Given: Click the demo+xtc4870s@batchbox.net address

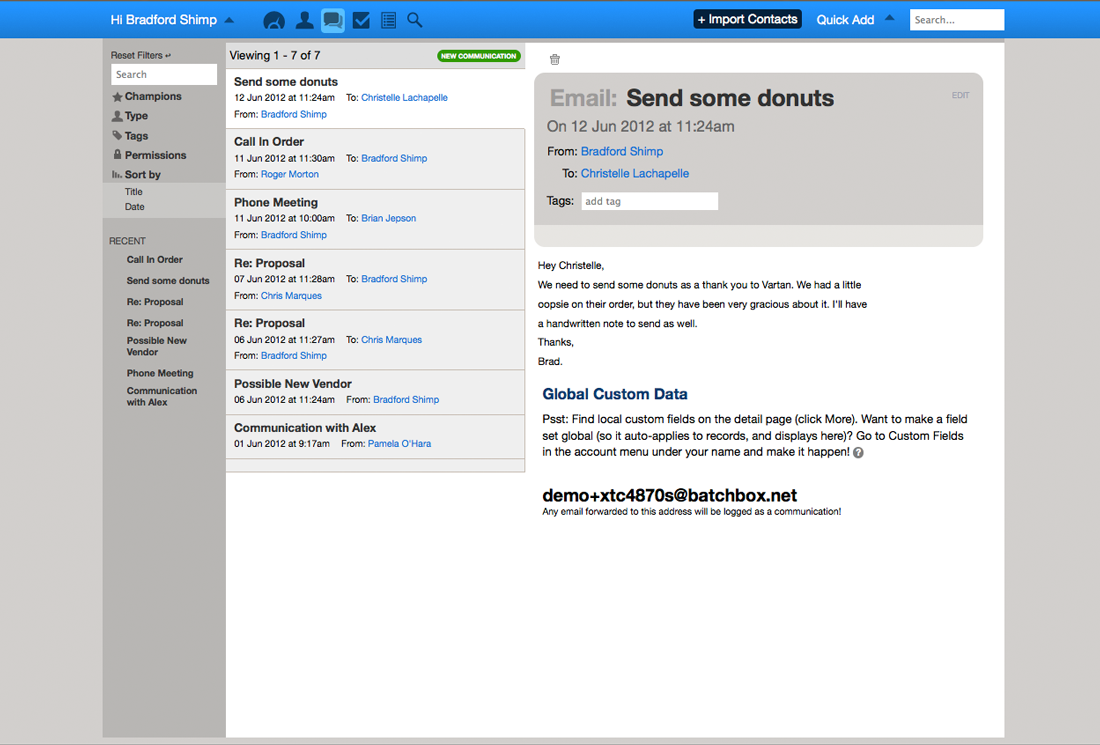Looking at the screenshot, I should click(x=669, y=495).
